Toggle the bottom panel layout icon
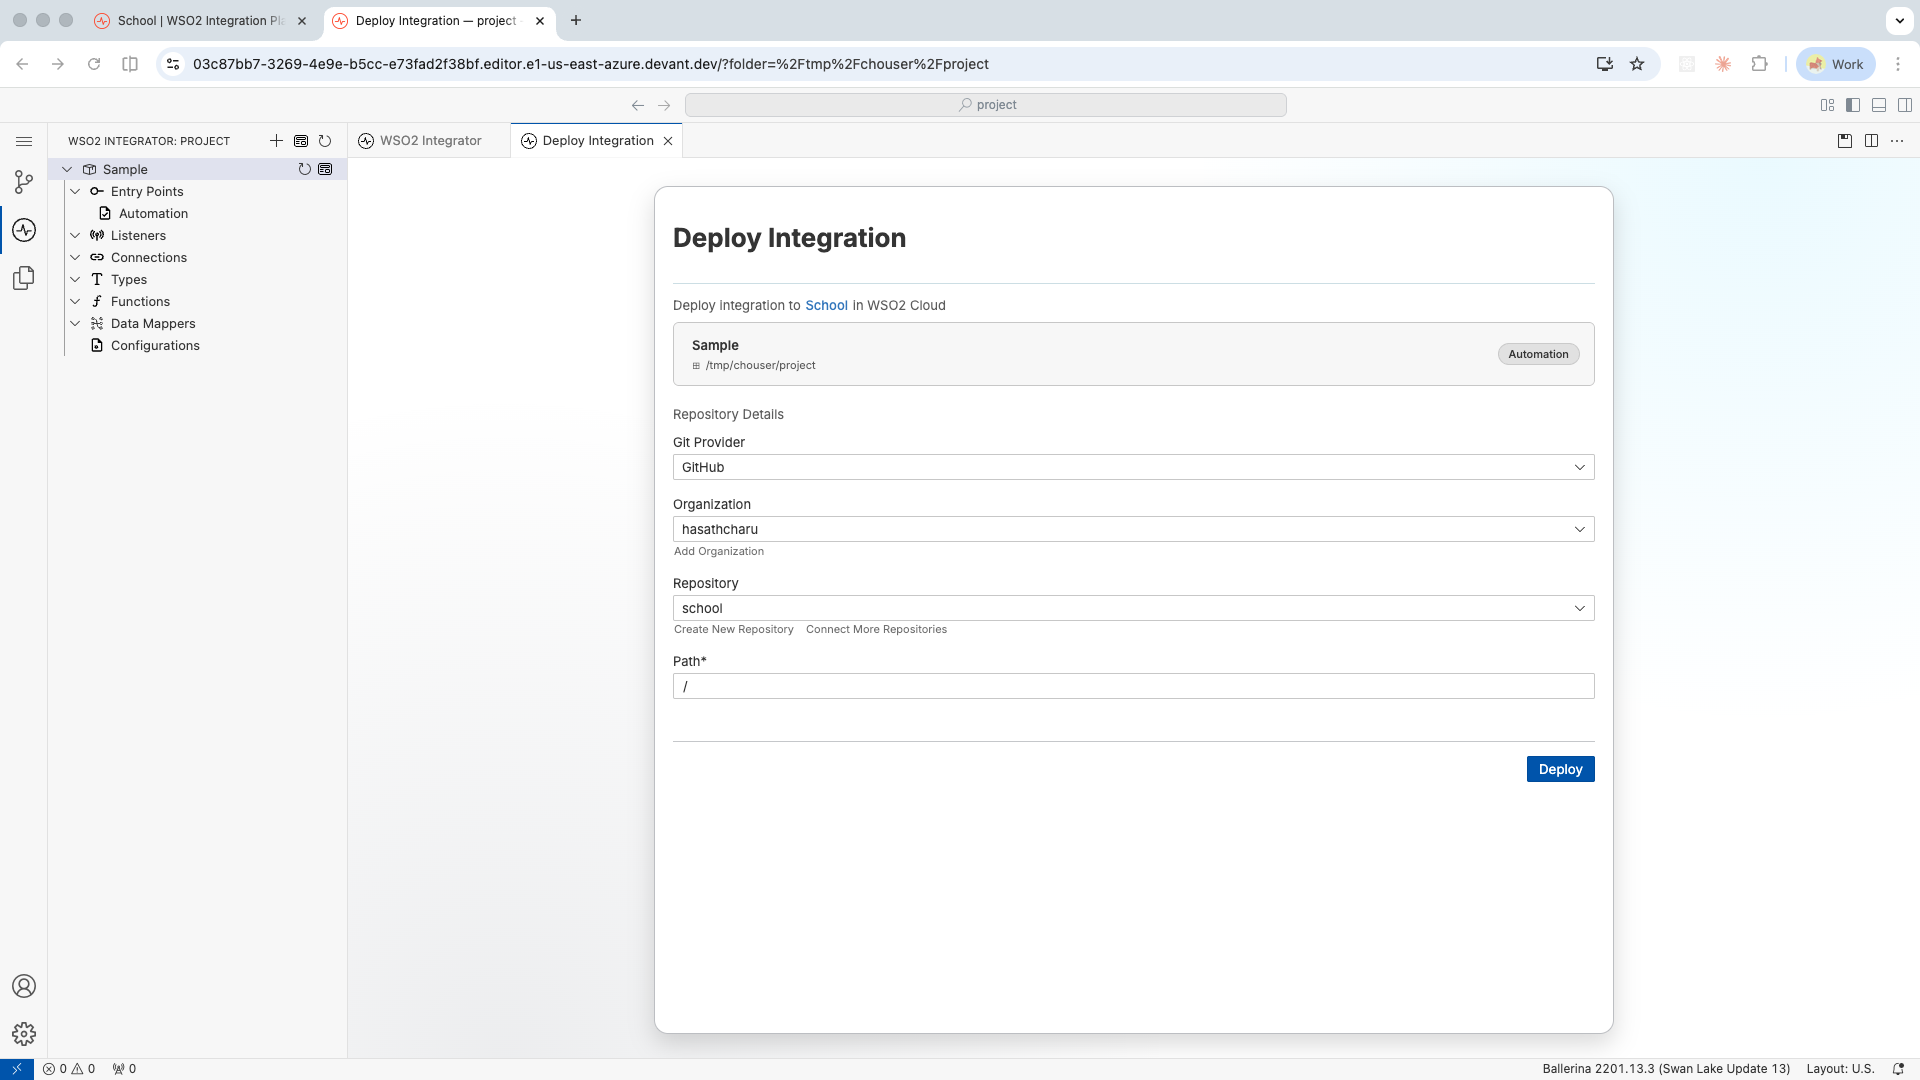1920x1080 pixels. click(x=1879, y=105)
